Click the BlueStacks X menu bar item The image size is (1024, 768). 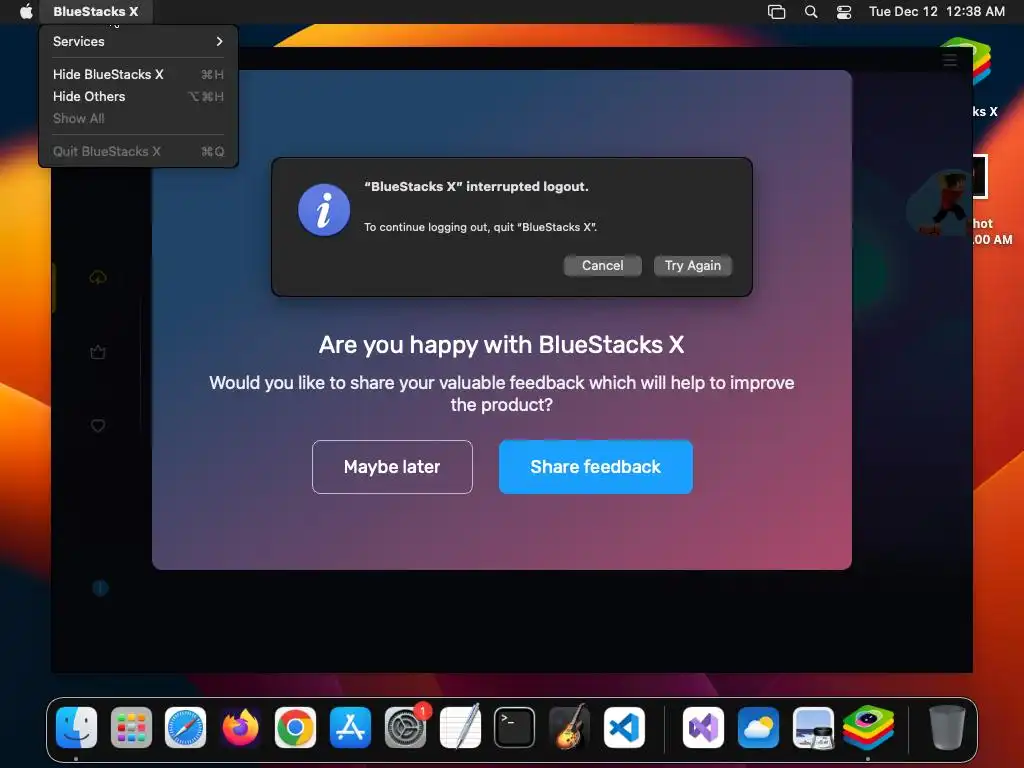(x=96, y=11)
